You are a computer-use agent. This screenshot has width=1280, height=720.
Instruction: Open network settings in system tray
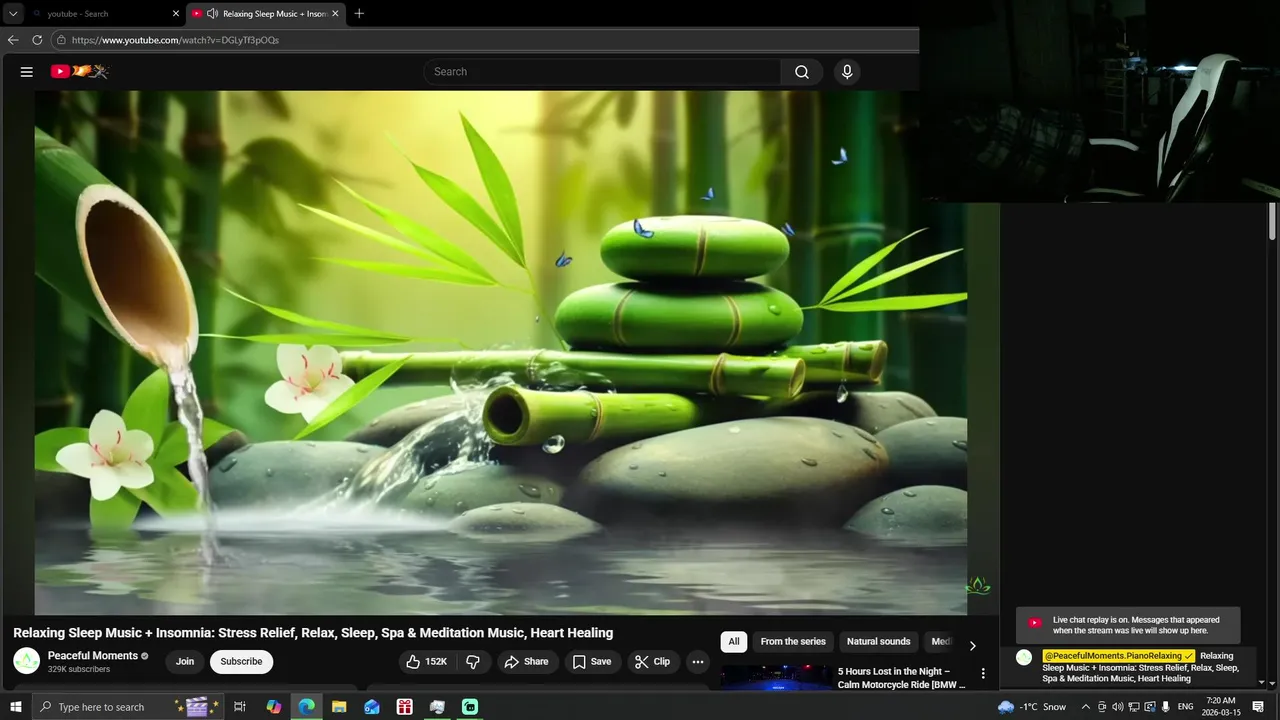(x=1134, y=707)
